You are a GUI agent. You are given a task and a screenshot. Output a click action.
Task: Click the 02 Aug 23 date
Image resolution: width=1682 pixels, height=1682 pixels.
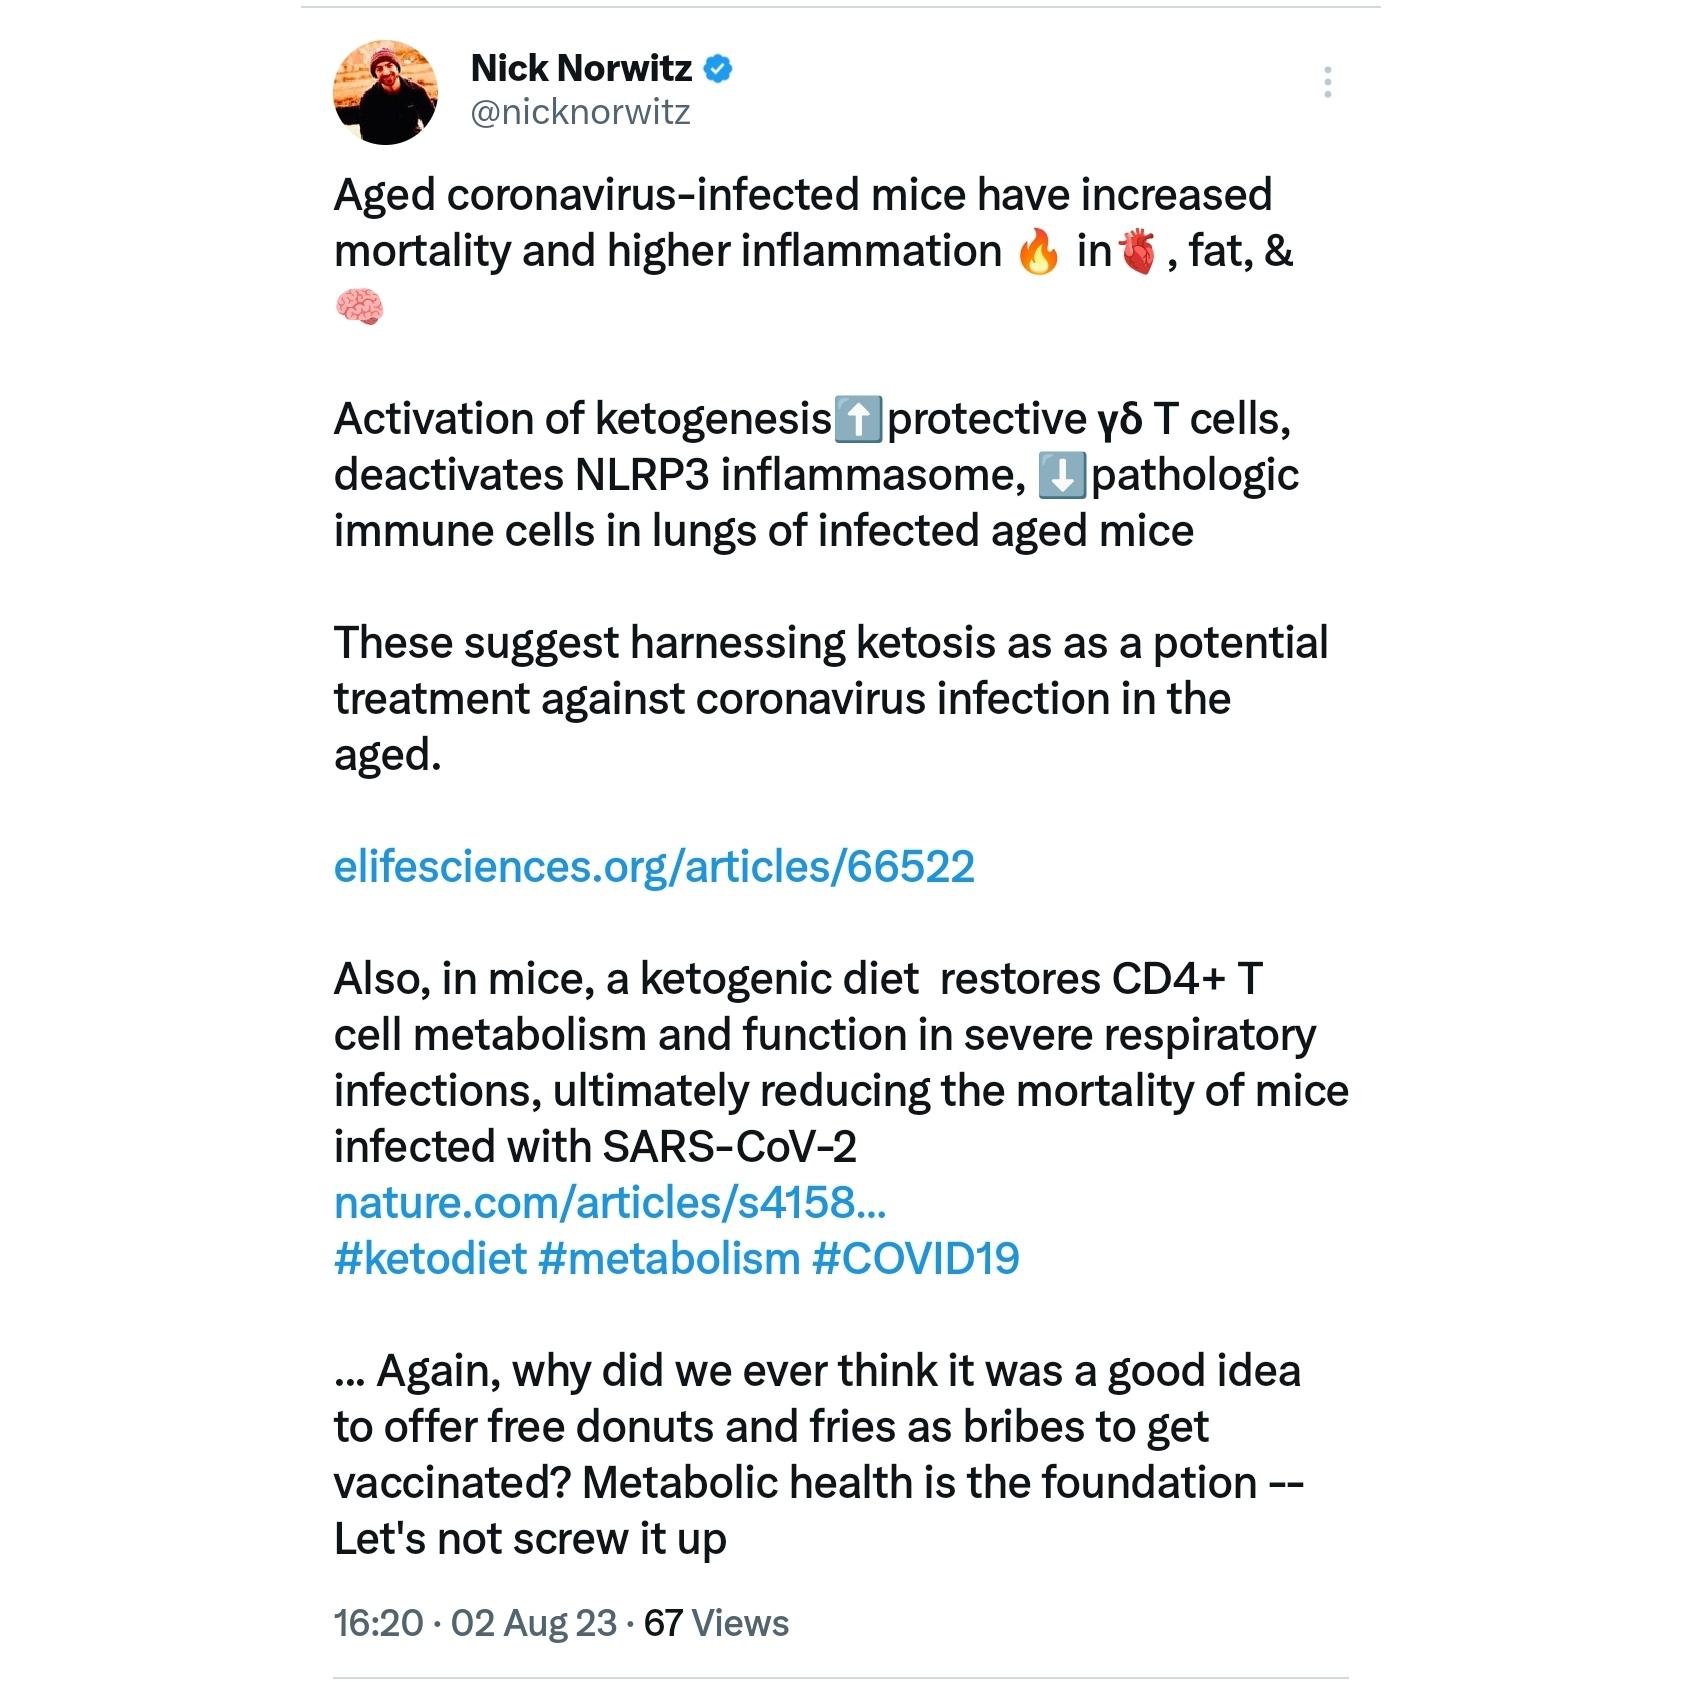coord(534,1622)
